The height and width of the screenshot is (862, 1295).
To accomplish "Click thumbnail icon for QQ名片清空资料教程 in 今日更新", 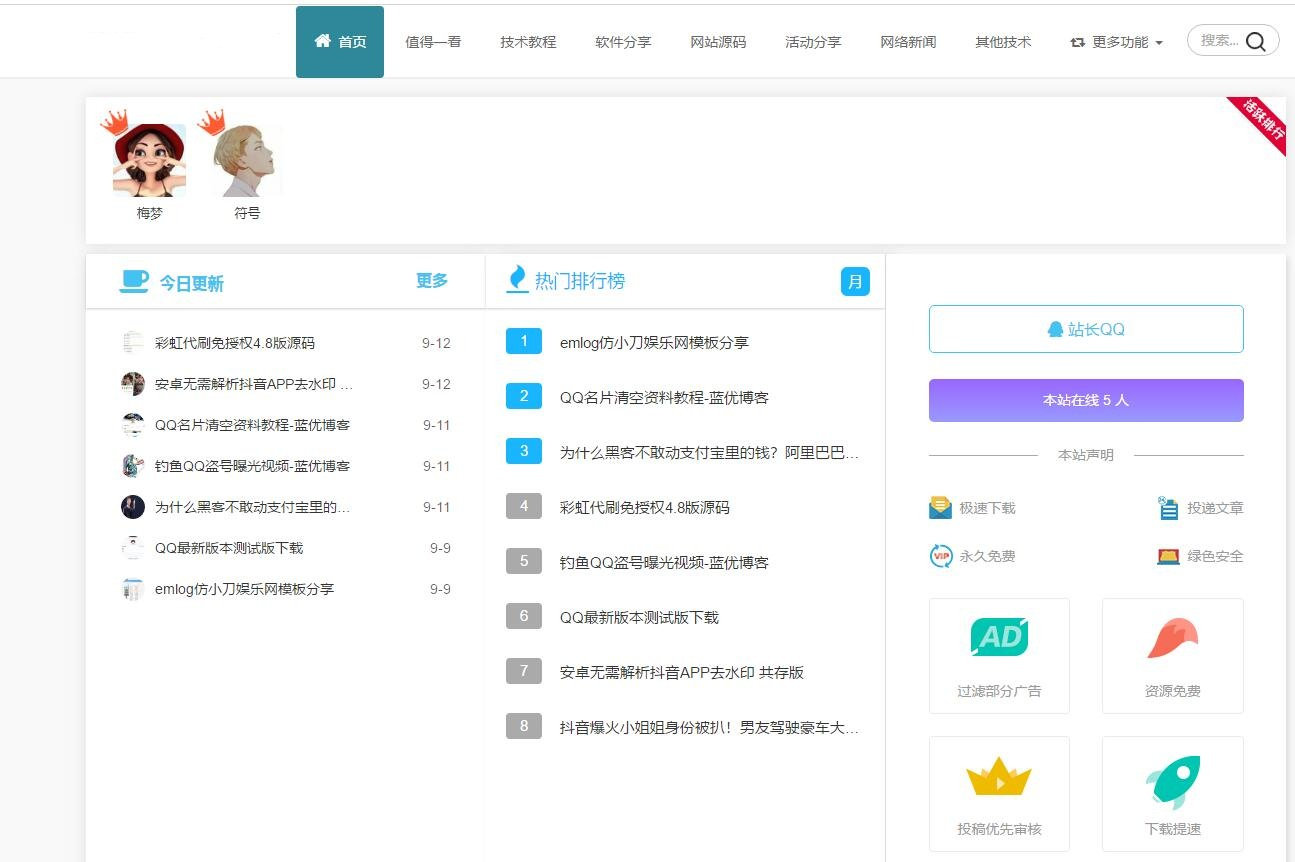I will coord(133,425).
